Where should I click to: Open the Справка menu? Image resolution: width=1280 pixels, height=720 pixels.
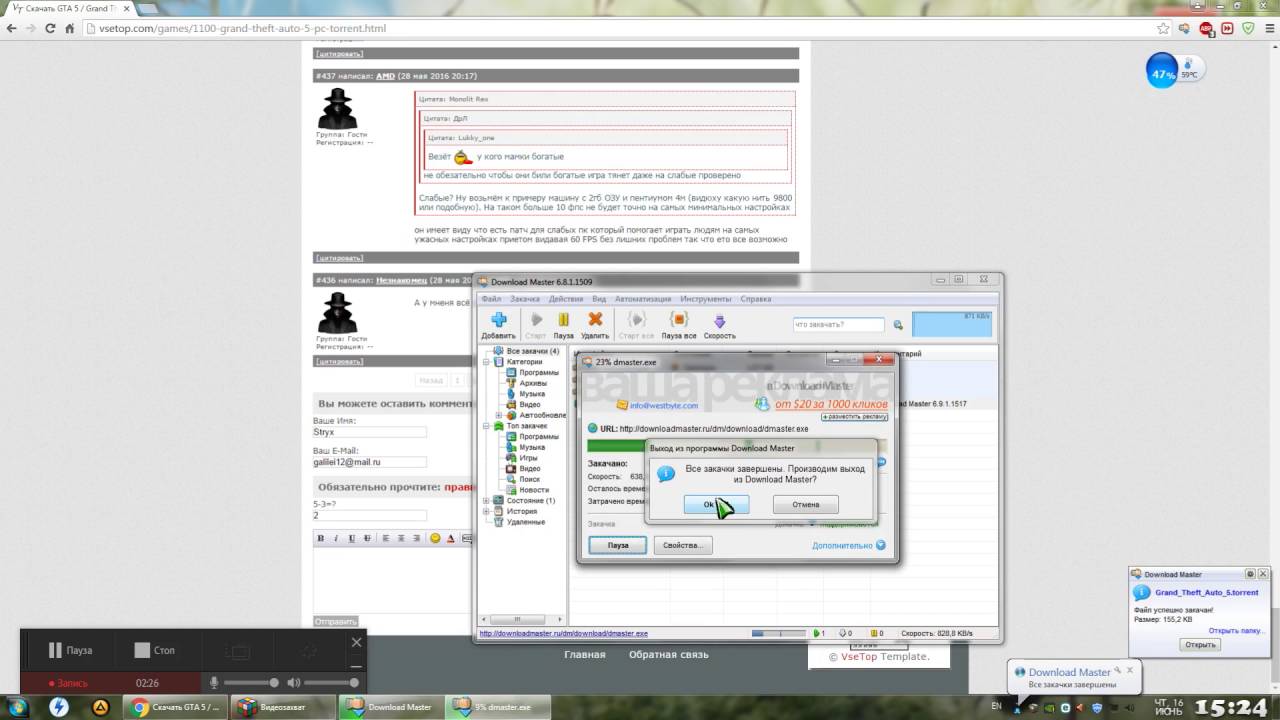tap(756, 299)
